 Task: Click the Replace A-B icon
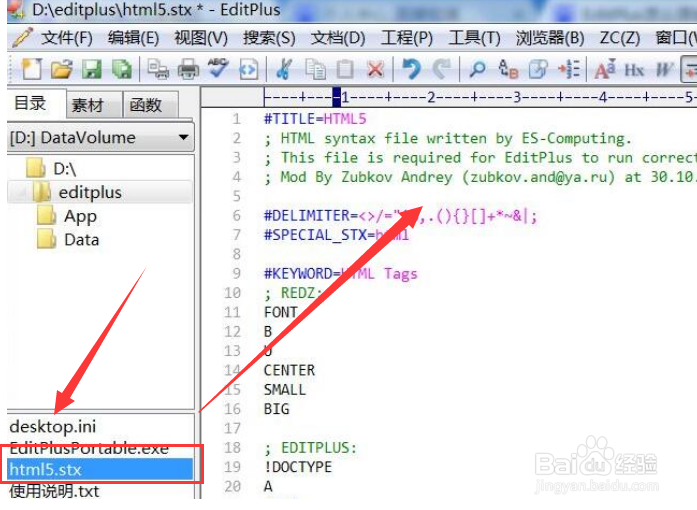pos(508,69)
